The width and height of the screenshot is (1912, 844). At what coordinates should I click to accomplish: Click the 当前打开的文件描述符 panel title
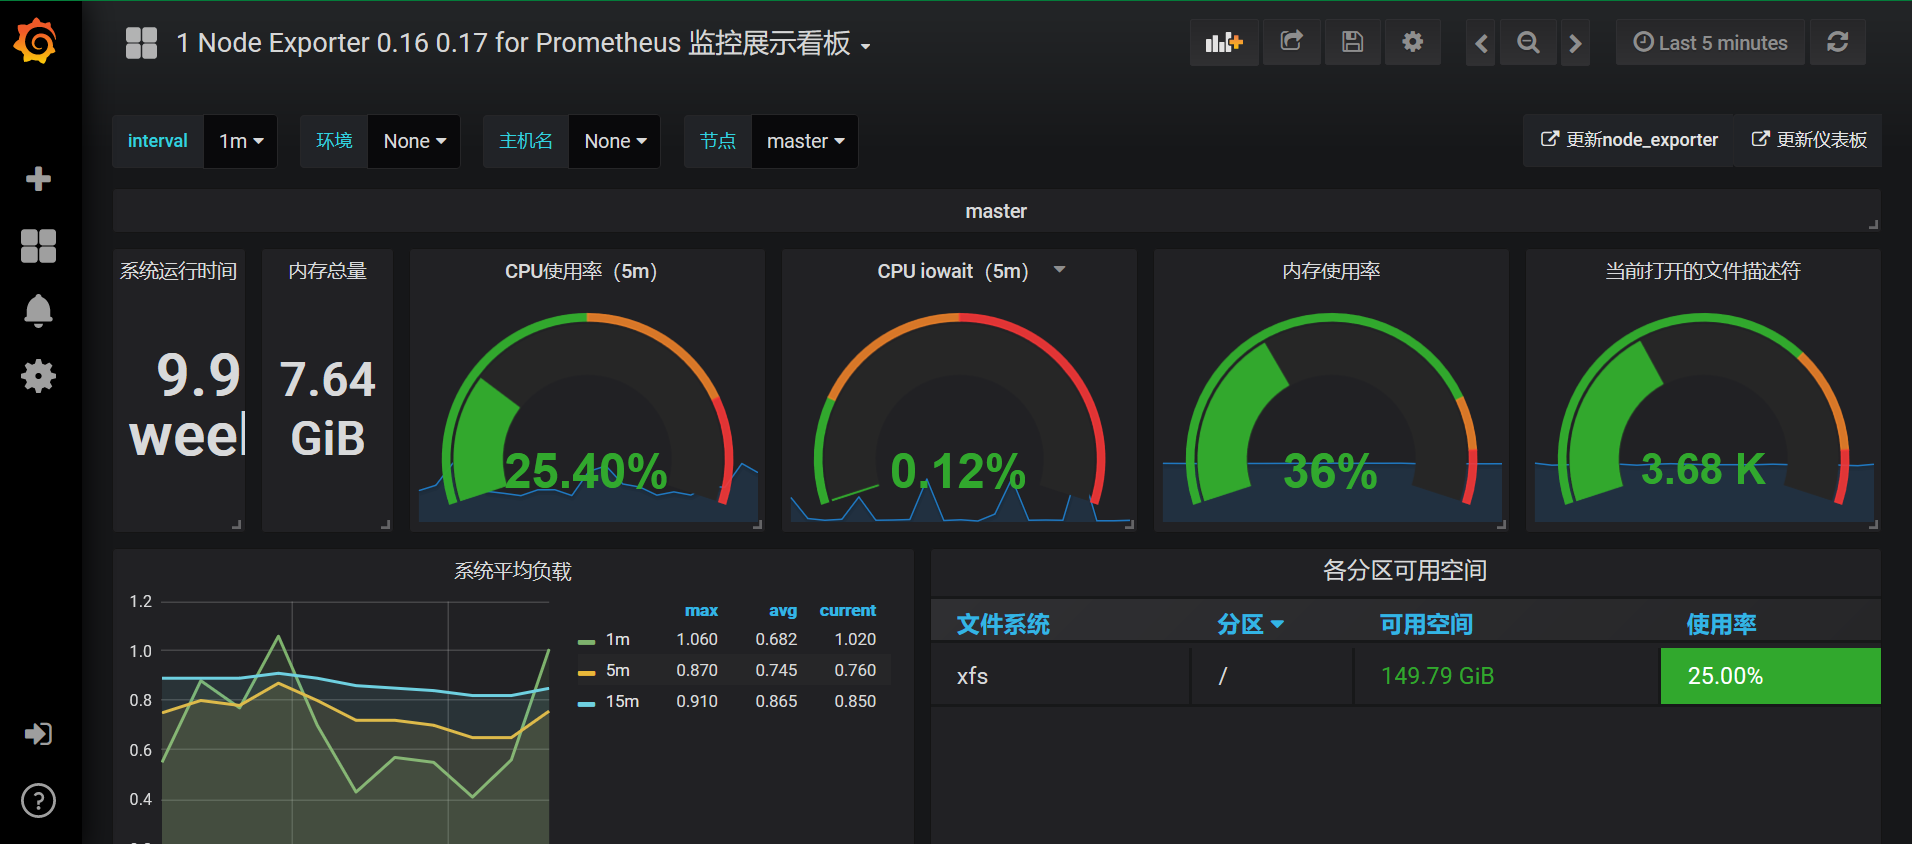pyautogui.click(x=1703, y=271)
